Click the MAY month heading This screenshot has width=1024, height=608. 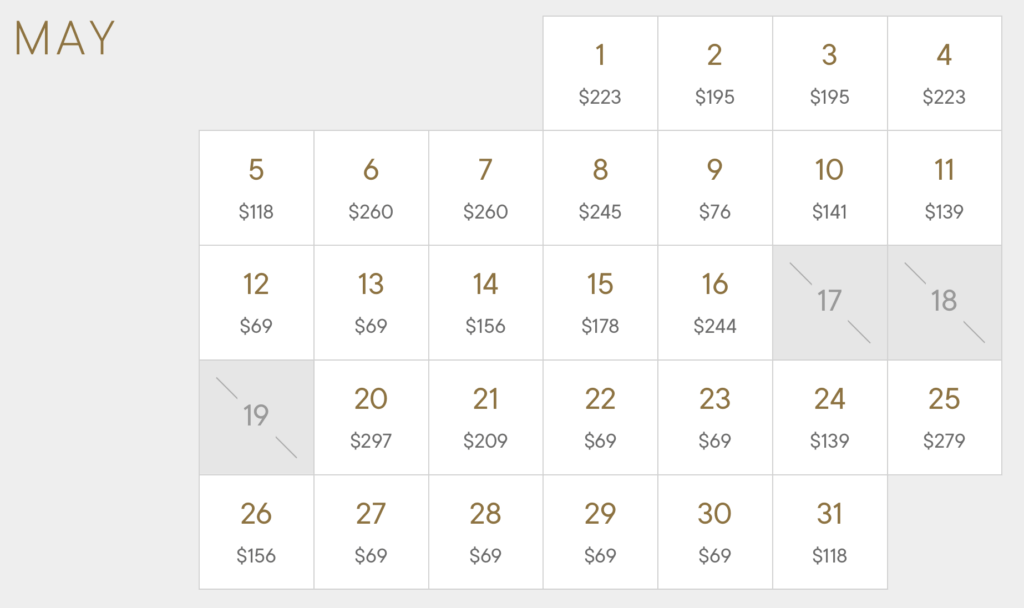[65, 39]
